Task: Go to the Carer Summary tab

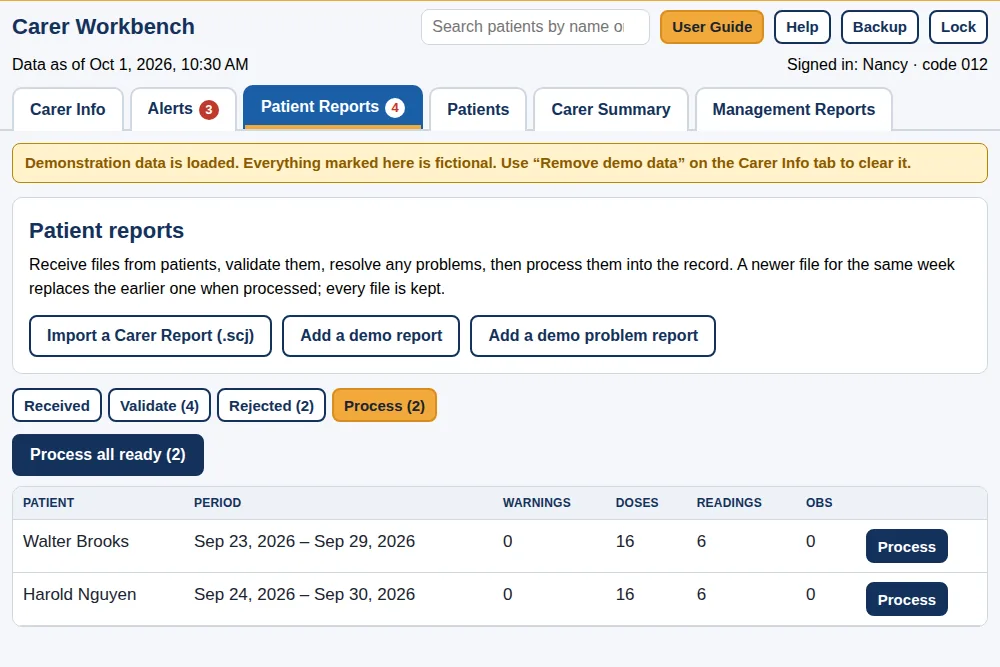Action: [611, 109]
